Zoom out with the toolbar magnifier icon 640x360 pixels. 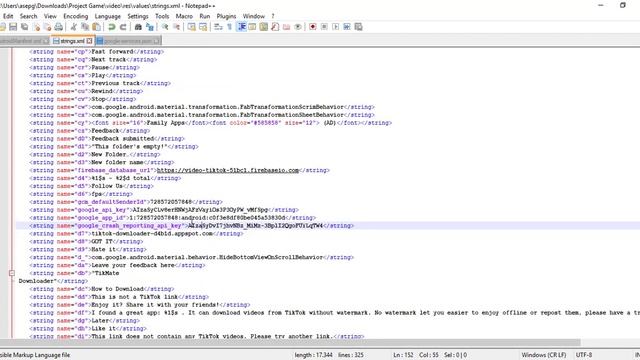176,27
